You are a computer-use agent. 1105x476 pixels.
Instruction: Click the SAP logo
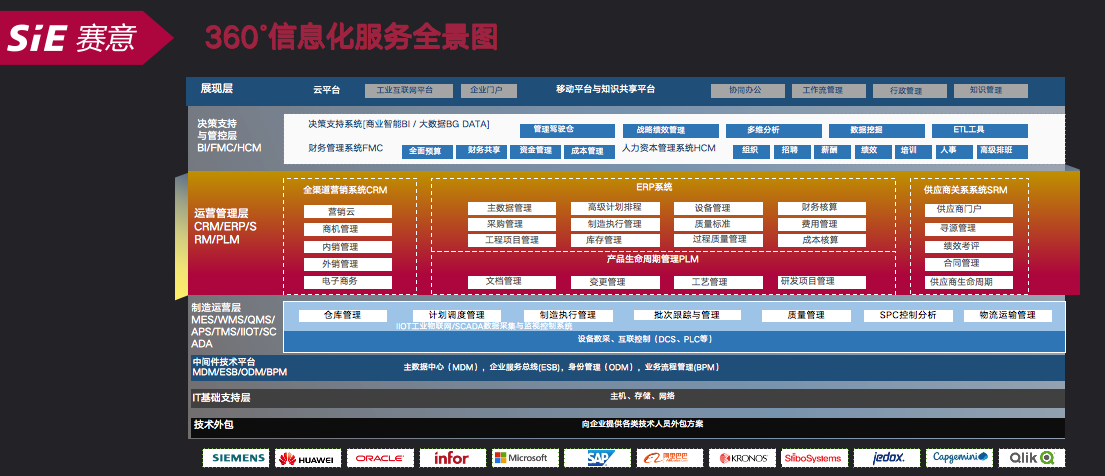click(x=597, y=458)
